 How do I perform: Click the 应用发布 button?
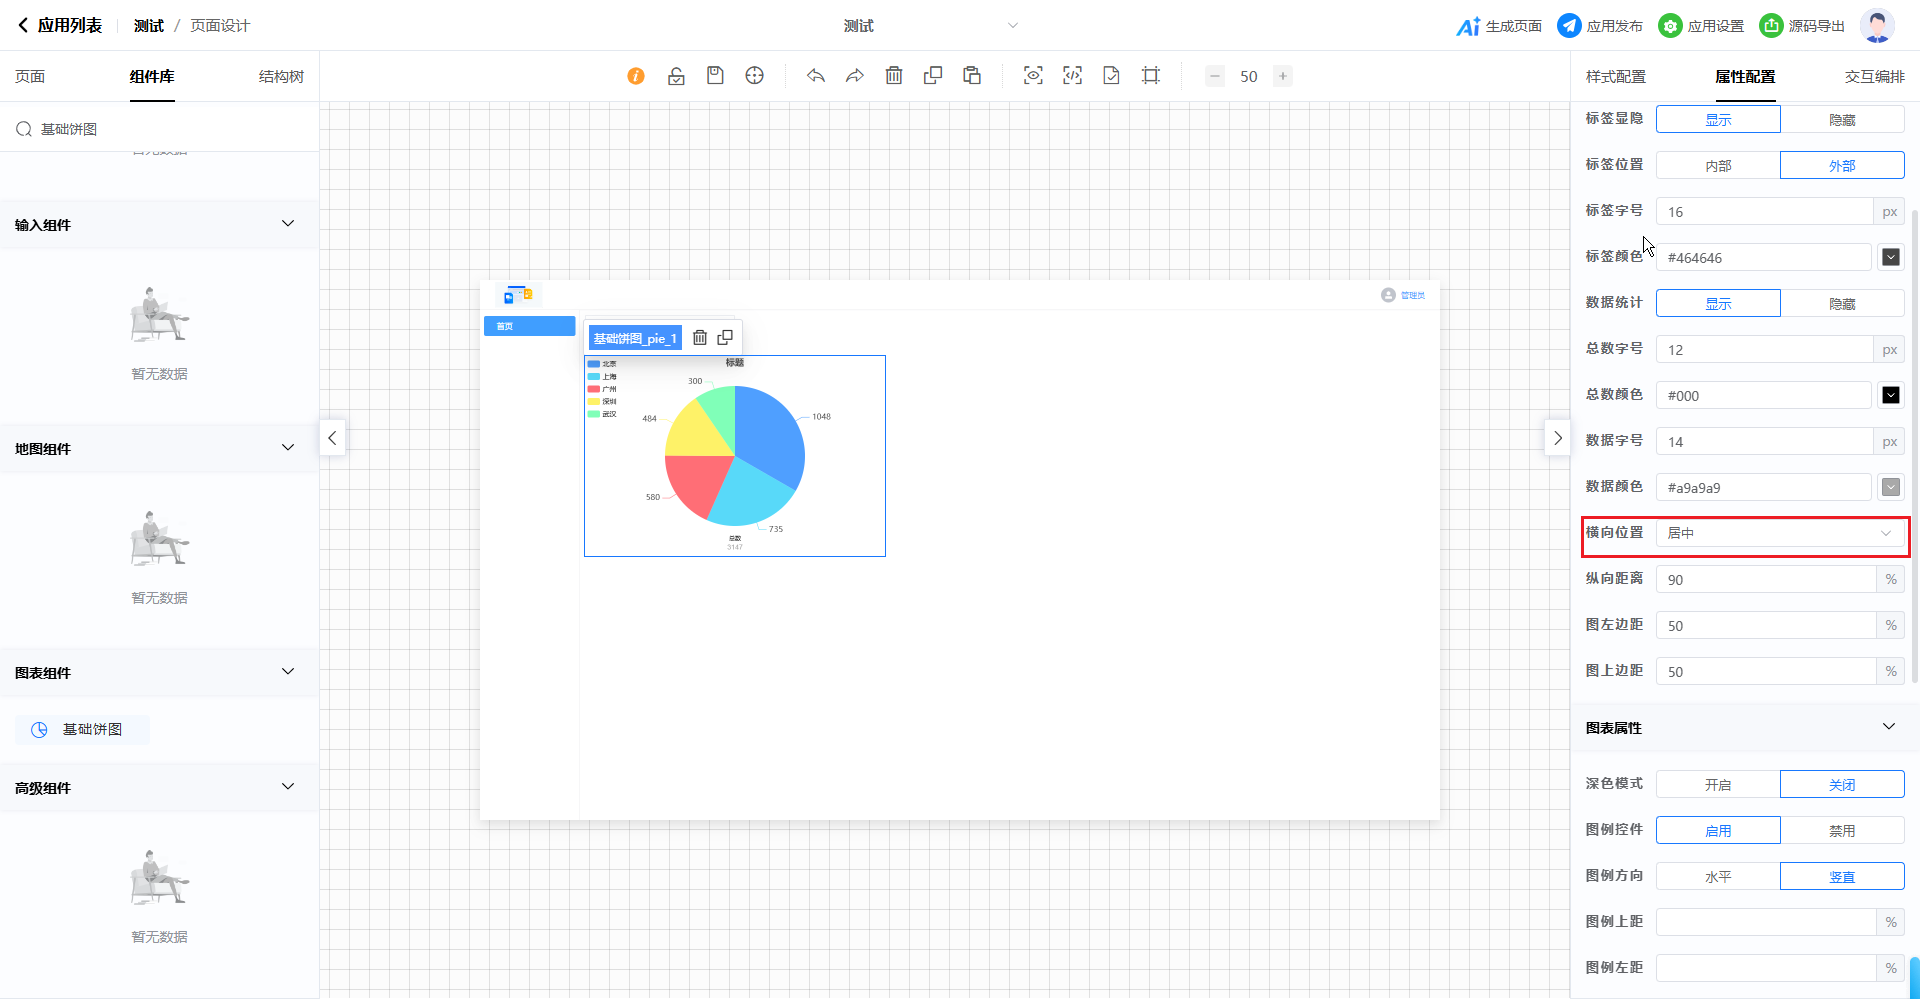point(1600,26)
